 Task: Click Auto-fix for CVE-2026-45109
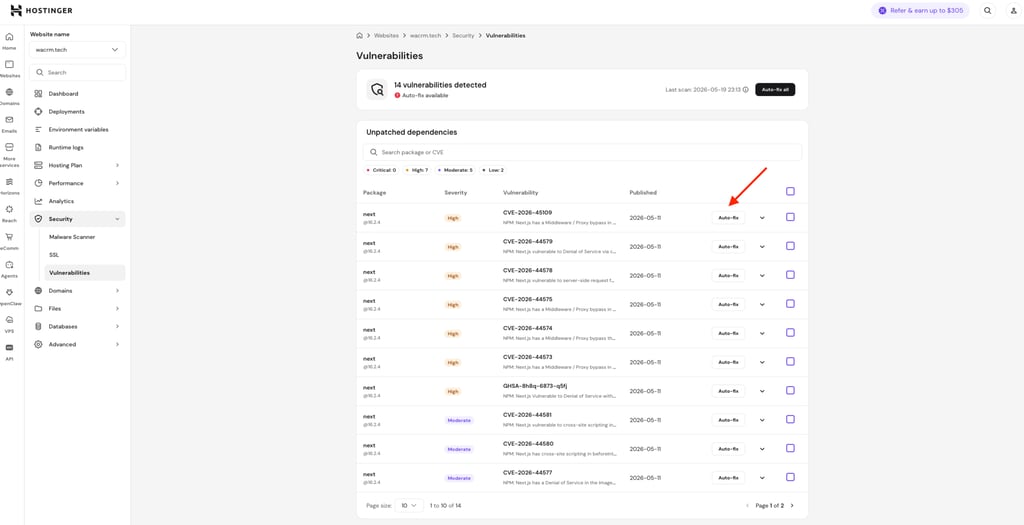coord(728,217)
